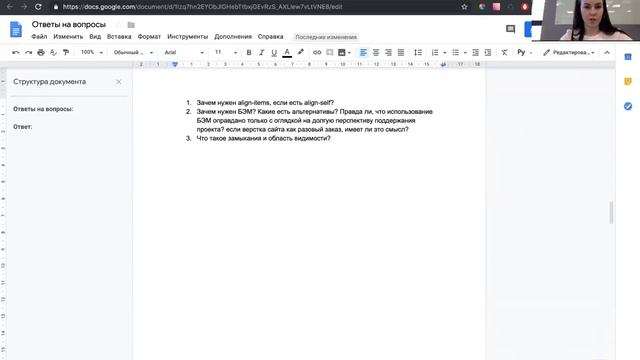Toggle the numbered list
640x360 pixels.
pyautogui.click(x=435, y=52)
